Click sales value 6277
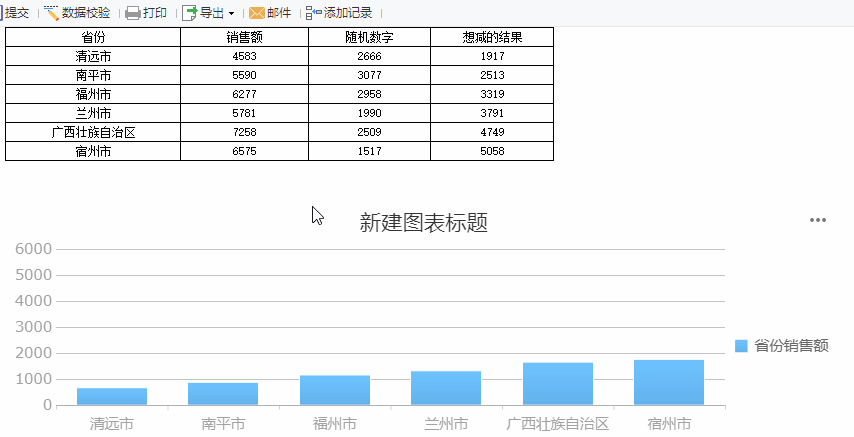Viewport: 854px width, 437px height. pos(245,94)
